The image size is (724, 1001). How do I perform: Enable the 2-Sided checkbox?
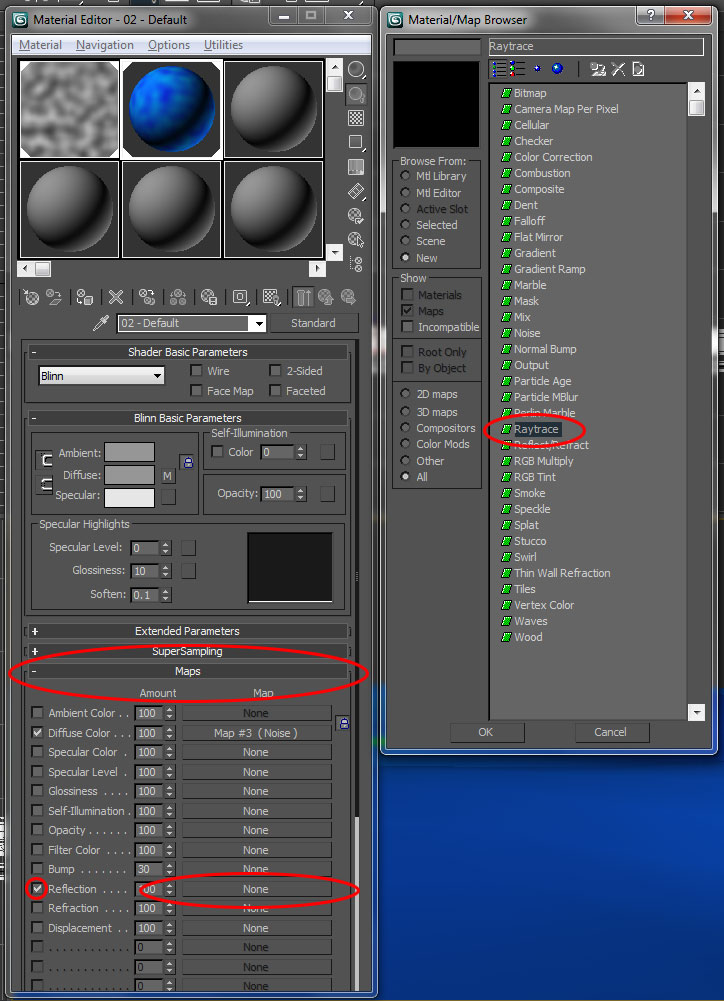tap(275, 371)
